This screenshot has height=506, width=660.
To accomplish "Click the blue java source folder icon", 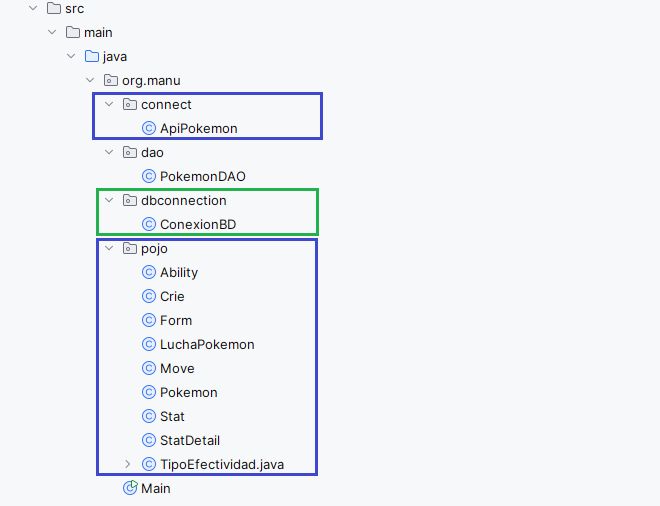I will pos(92,56).
